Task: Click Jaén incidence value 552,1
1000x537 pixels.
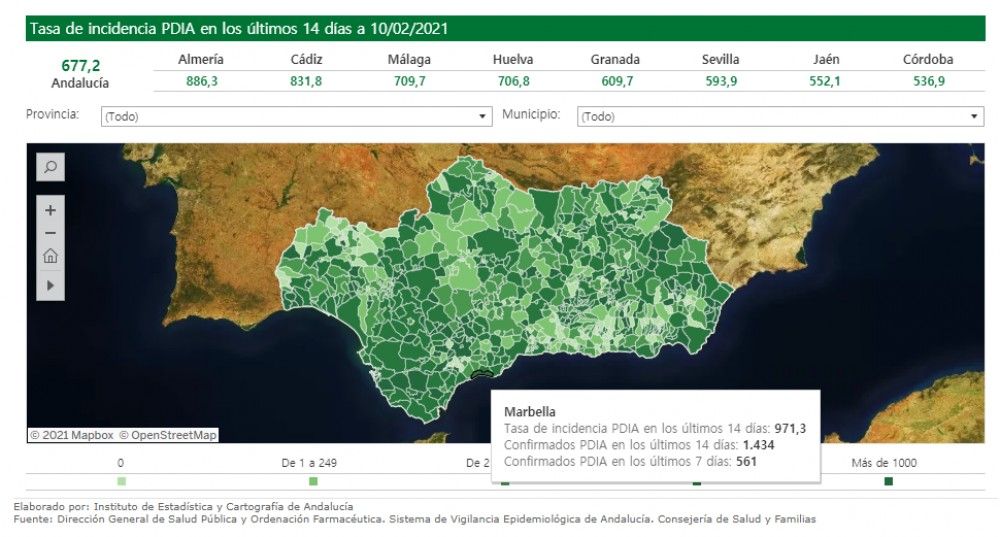Action: (825, 81)
